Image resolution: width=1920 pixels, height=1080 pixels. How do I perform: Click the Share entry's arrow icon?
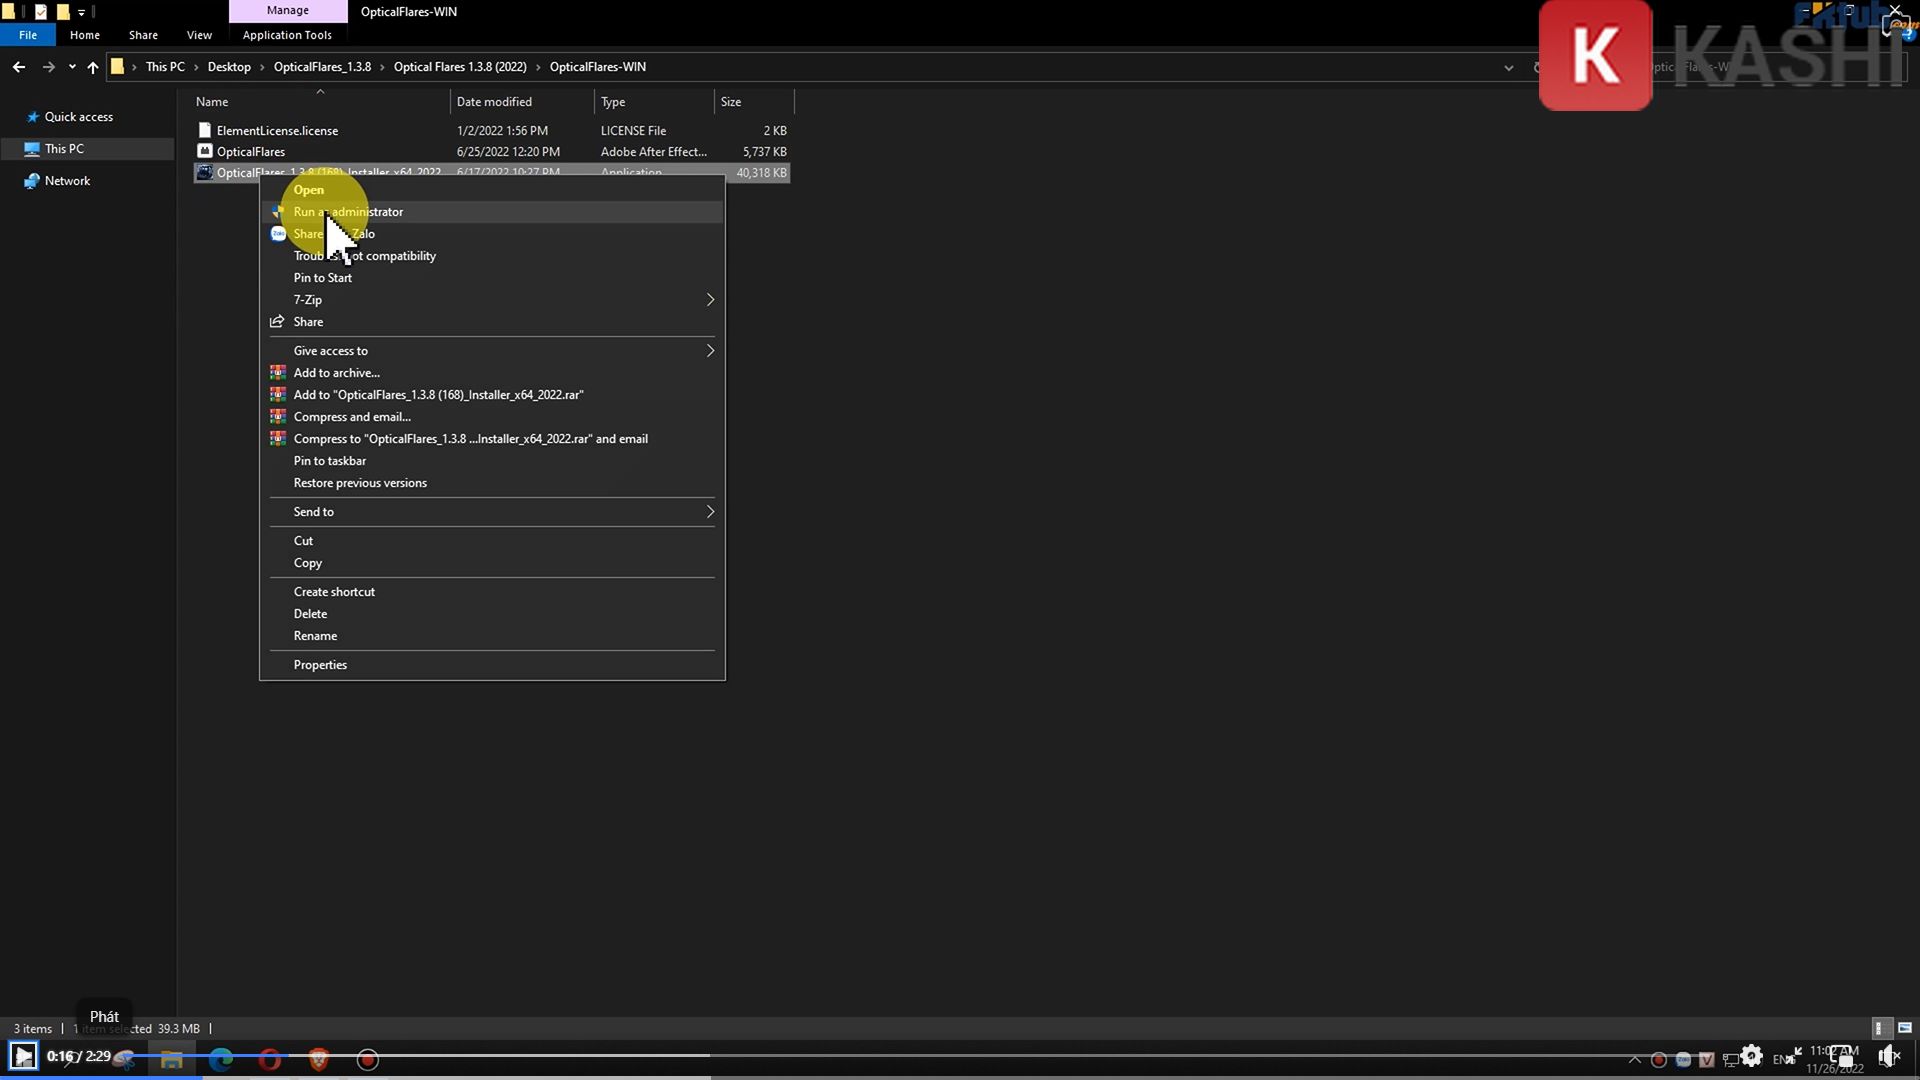click(x=277, y=322)
